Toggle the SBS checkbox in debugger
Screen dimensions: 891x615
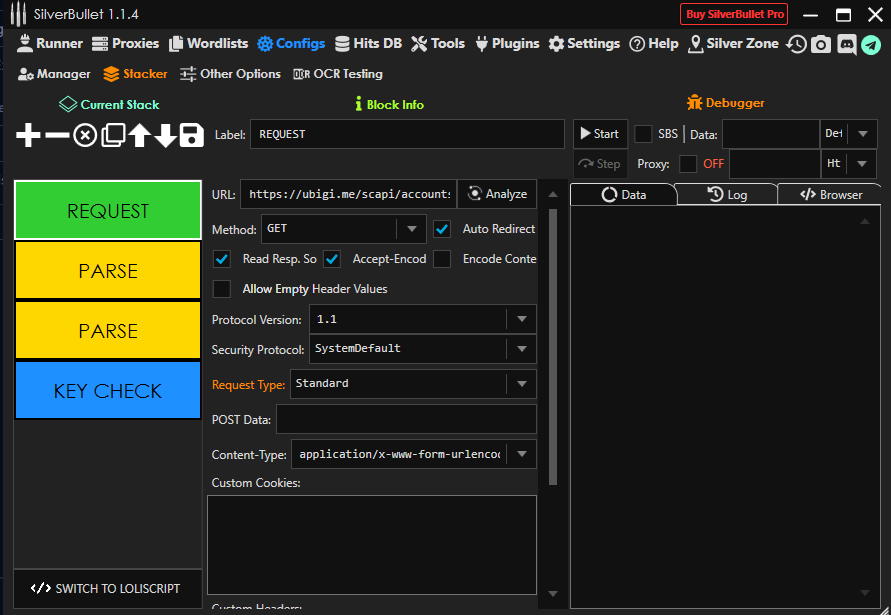pos(643,134)
